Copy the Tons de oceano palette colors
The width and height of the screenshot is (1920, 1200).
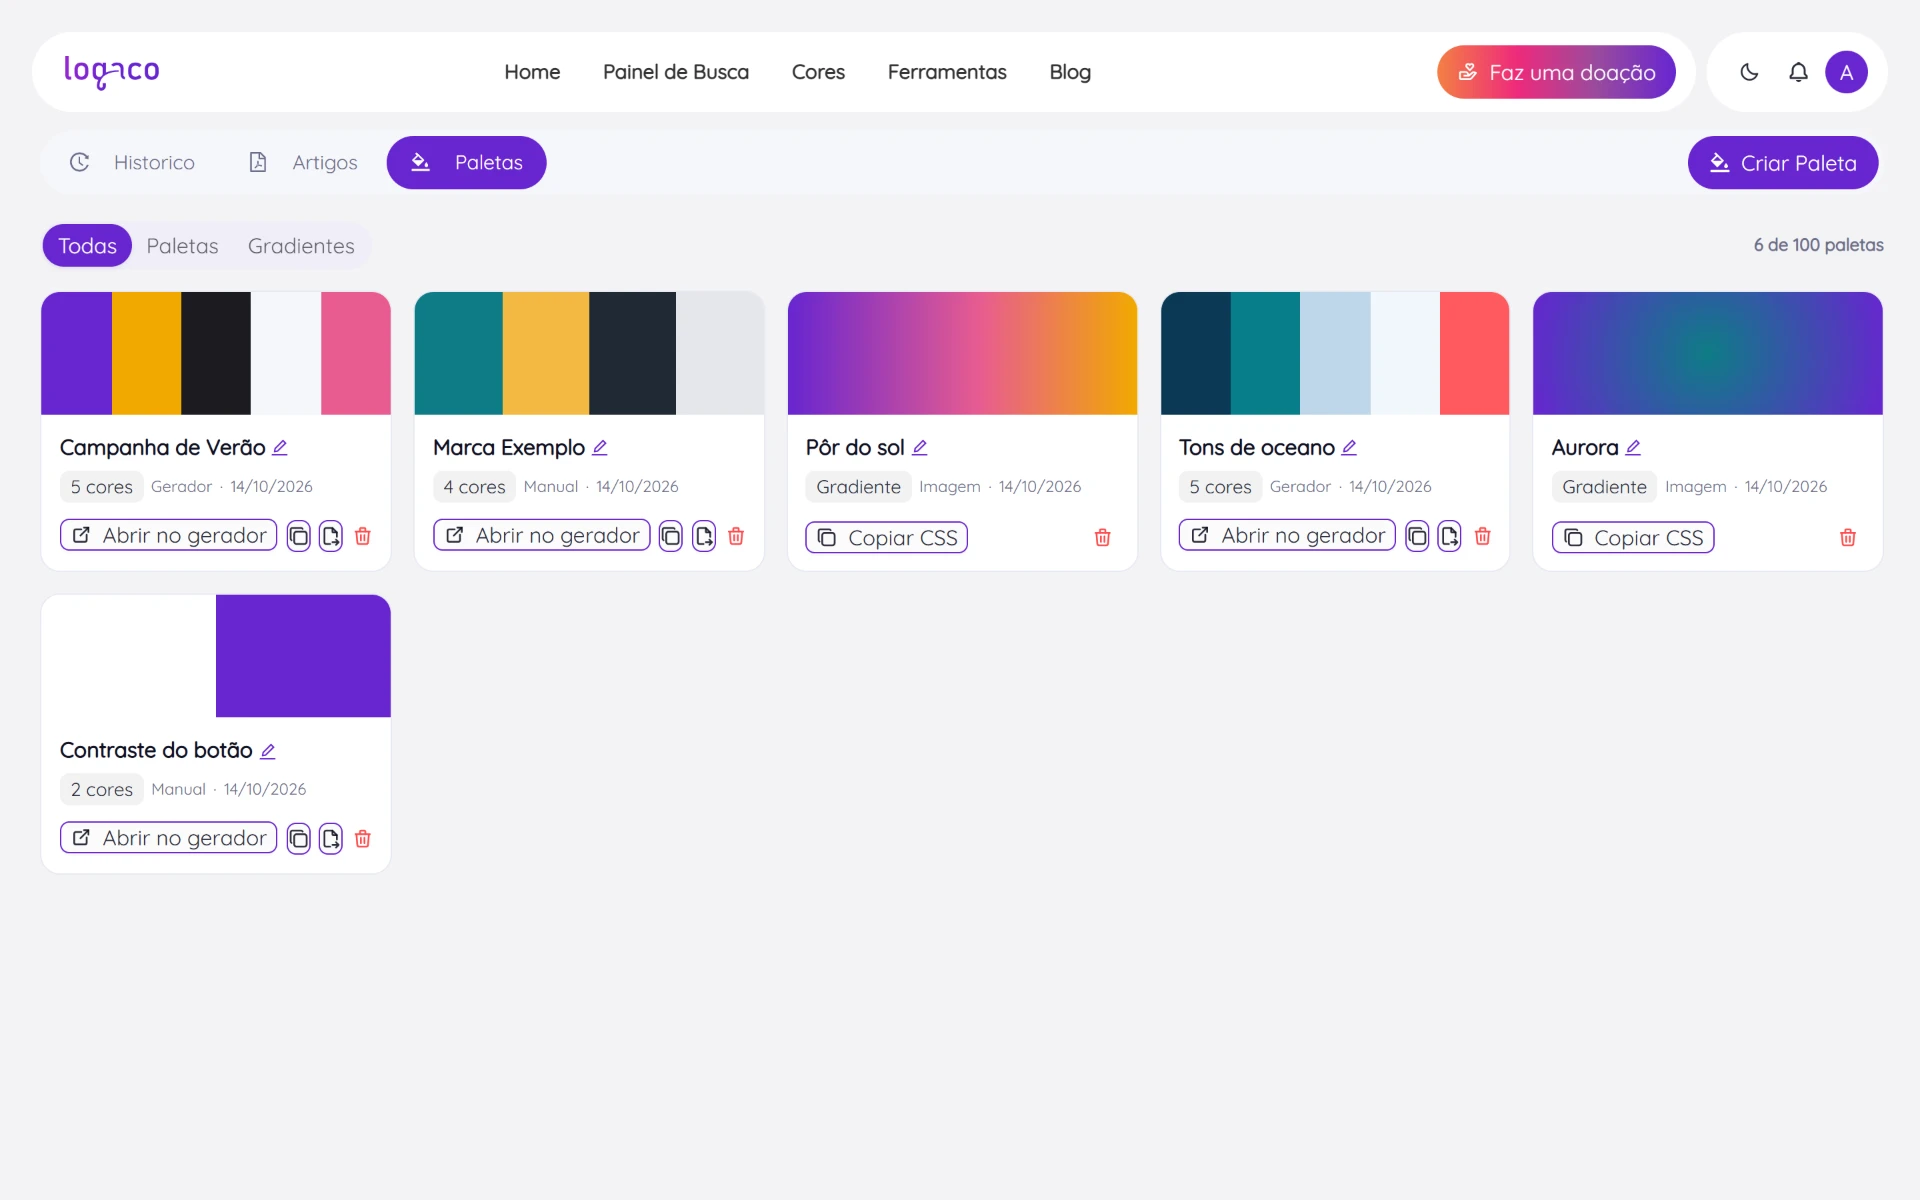(1417, 536)
